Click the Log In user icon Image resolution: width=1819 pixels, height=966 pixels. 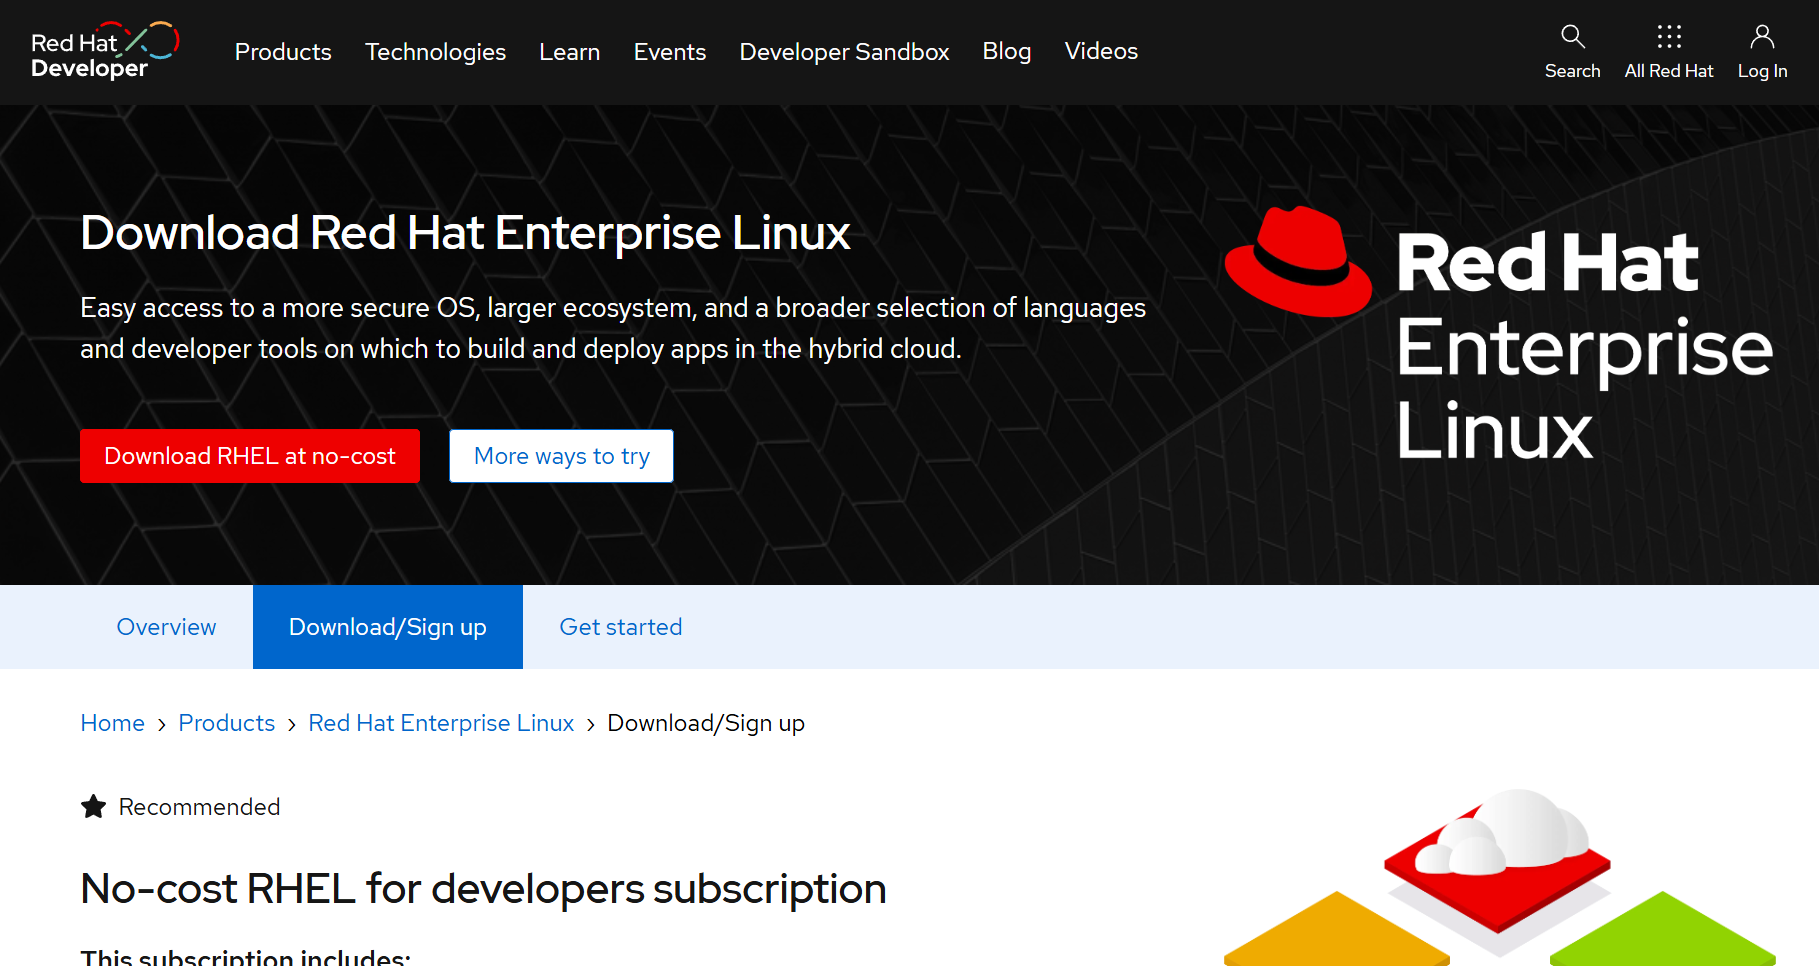(x=1762, y=37)
